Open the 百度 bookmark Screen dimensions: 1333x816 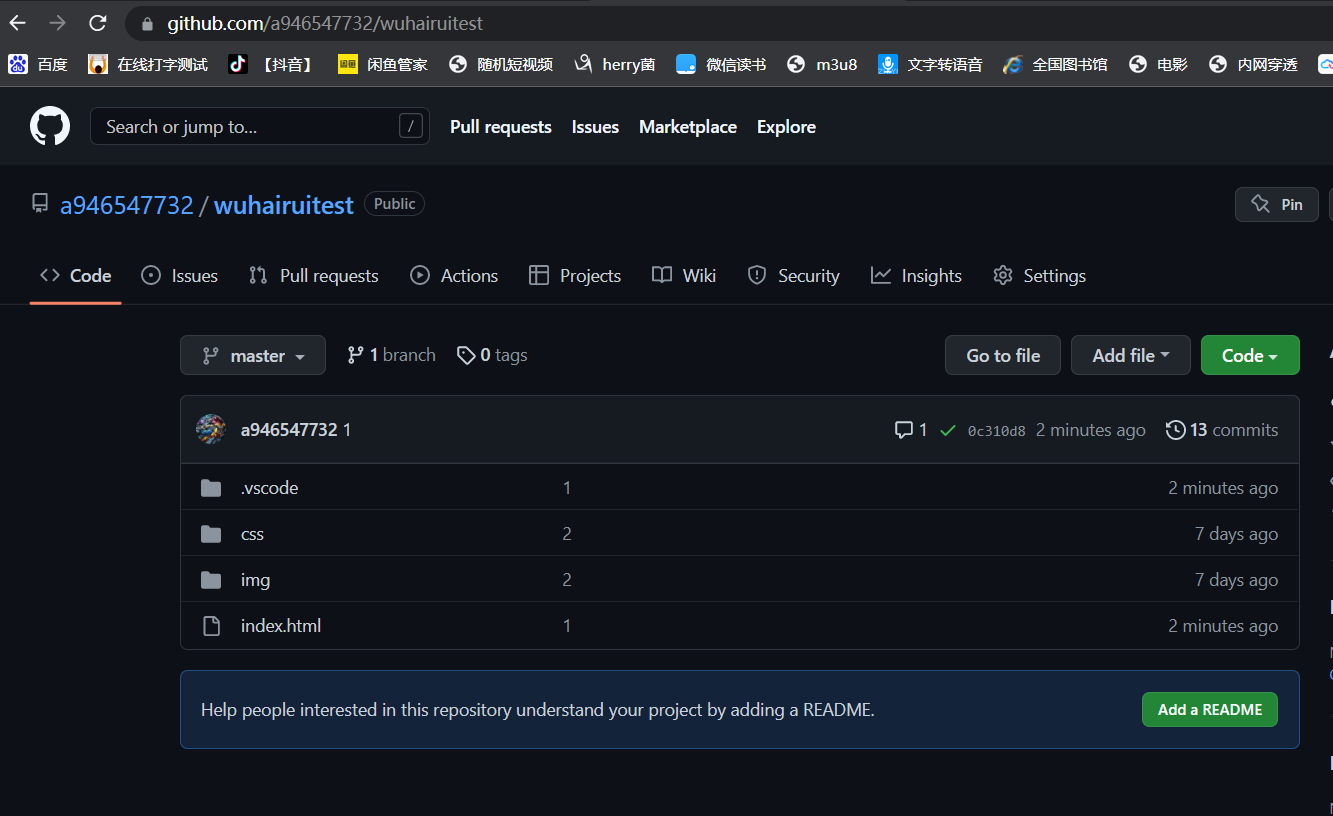click(x=38, y=64)
